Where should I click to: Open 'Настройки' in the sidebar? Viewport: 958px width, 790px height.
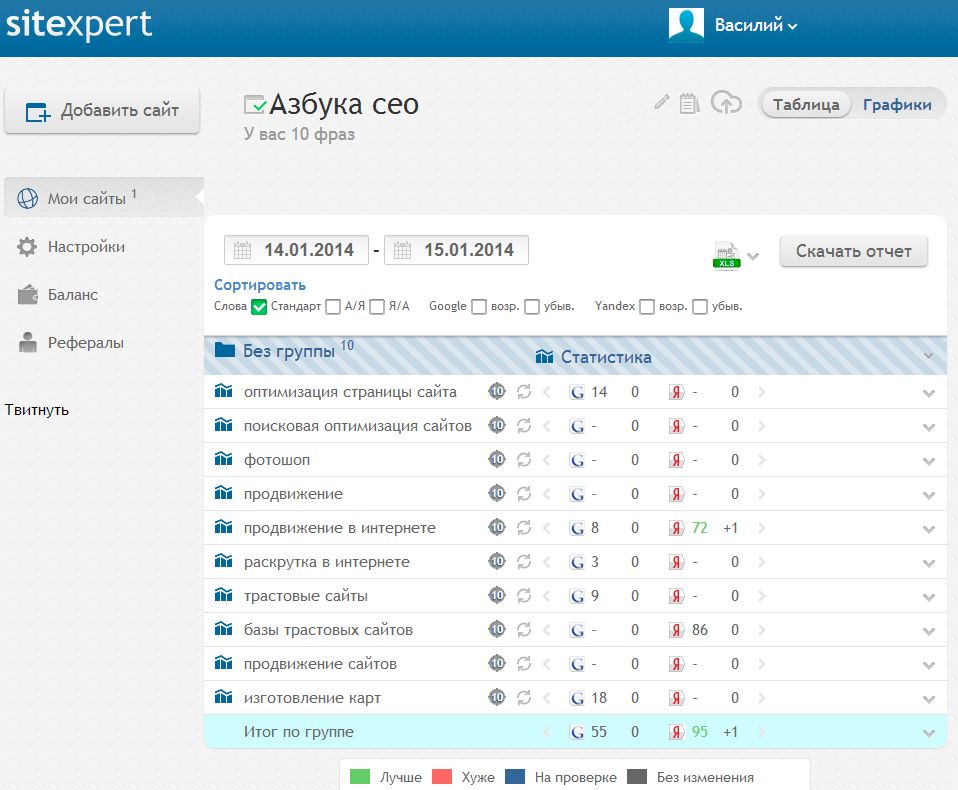(x=86, y=247)
